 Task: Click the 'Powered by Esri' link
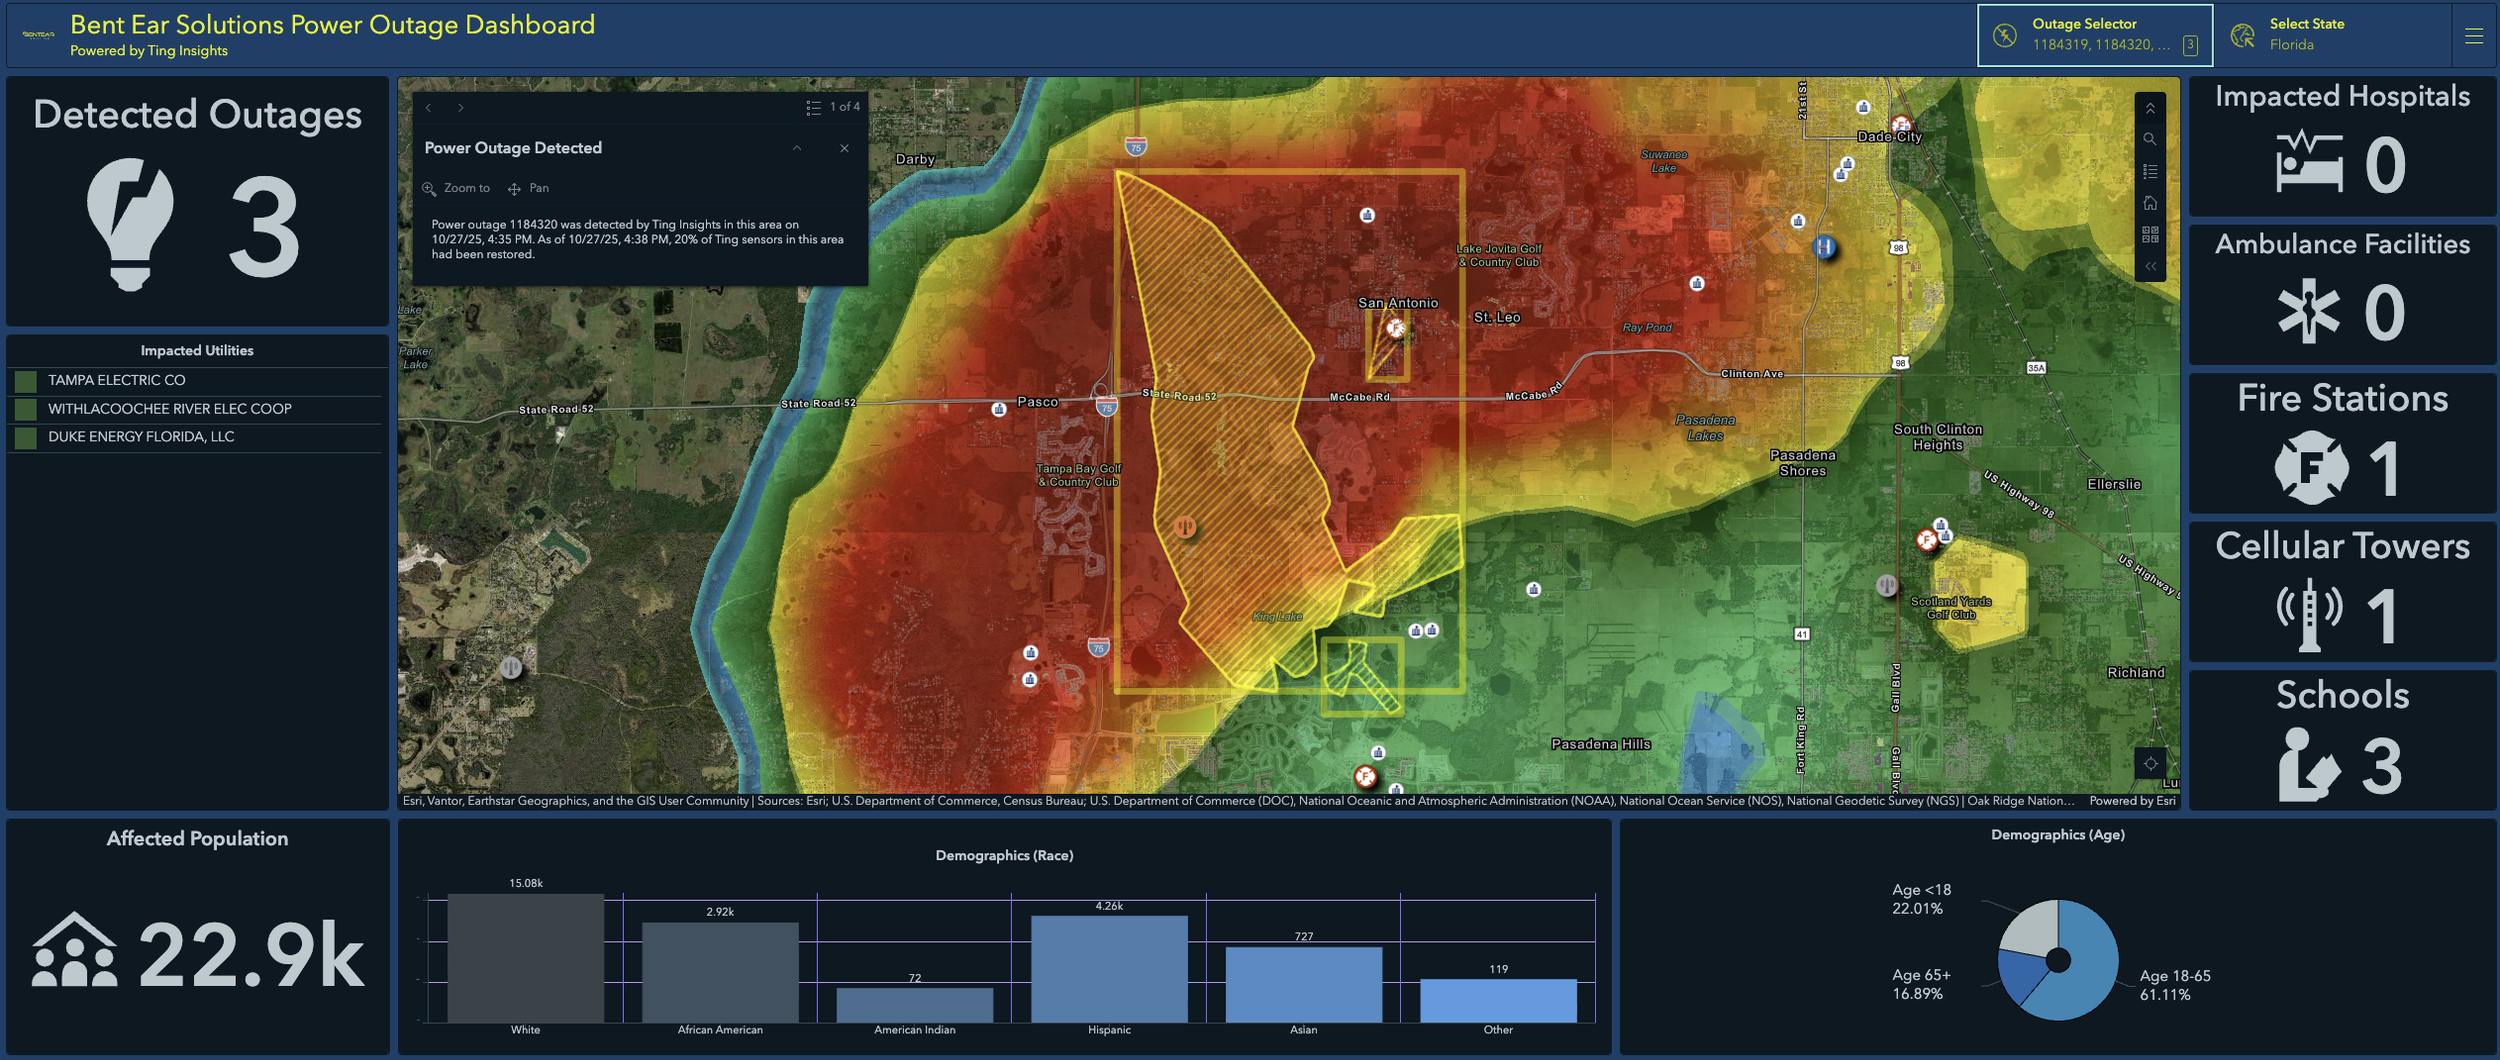tap(2132, 801)
